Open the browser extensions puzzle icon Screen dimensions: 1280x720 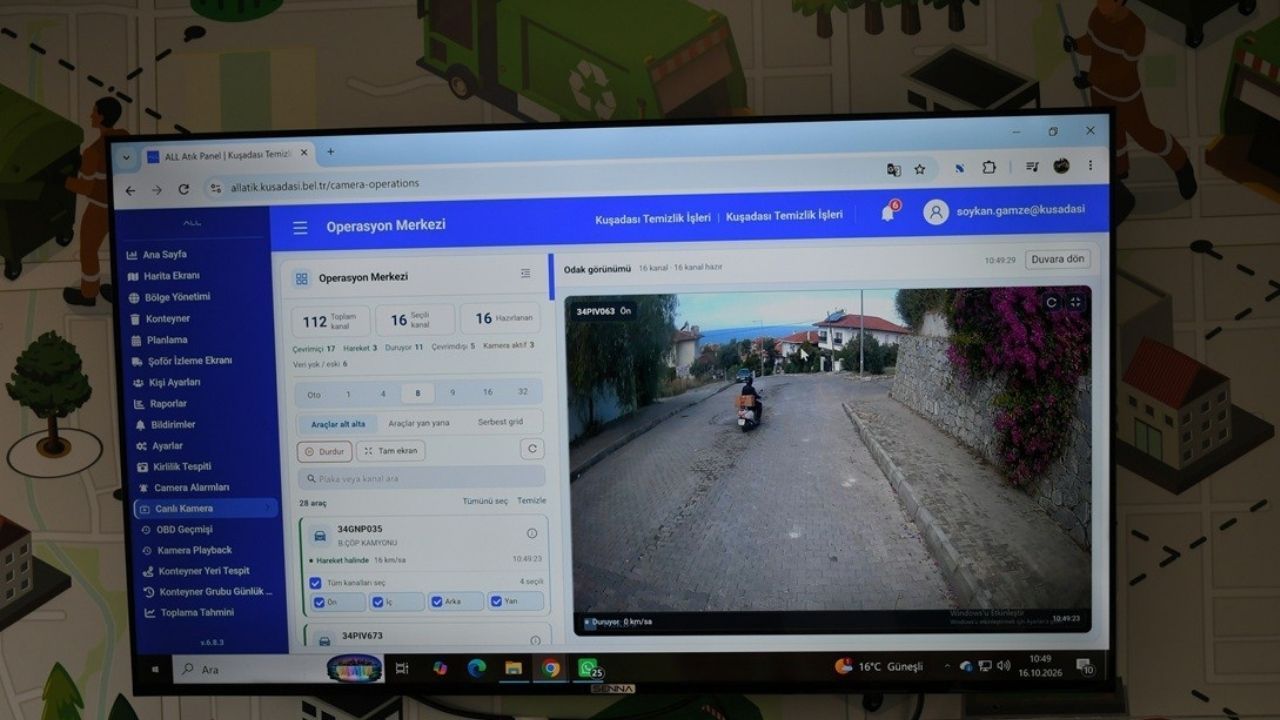tap(989, 168)
